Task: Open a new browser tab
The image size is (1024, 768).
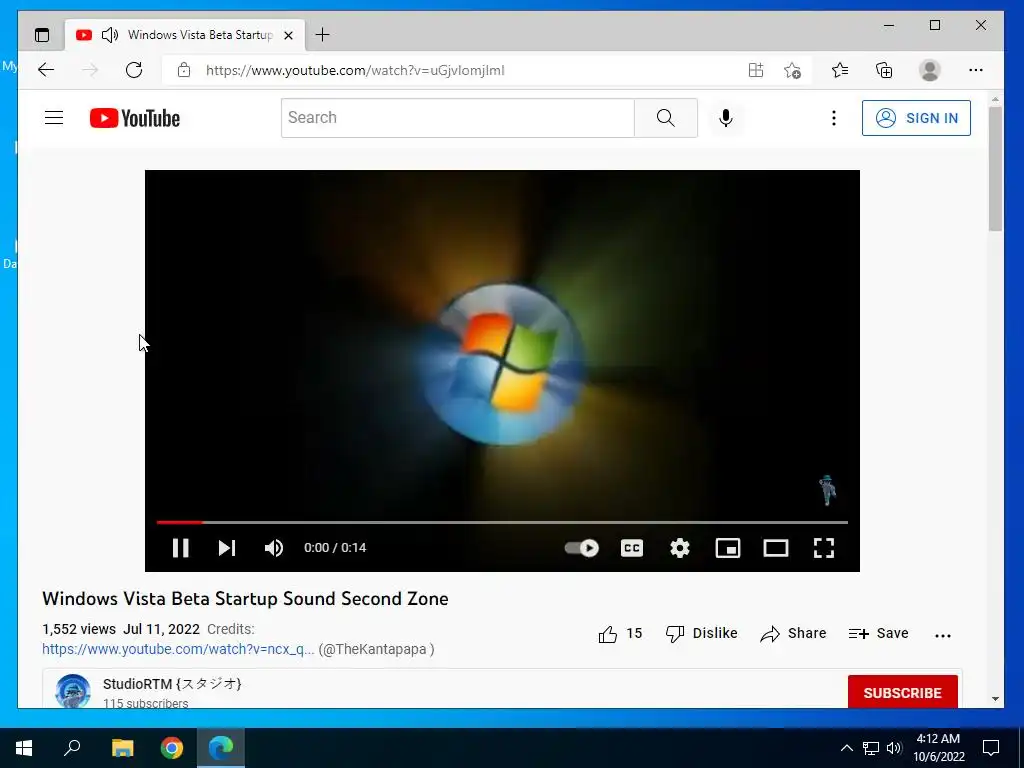Action: point(323,35)
